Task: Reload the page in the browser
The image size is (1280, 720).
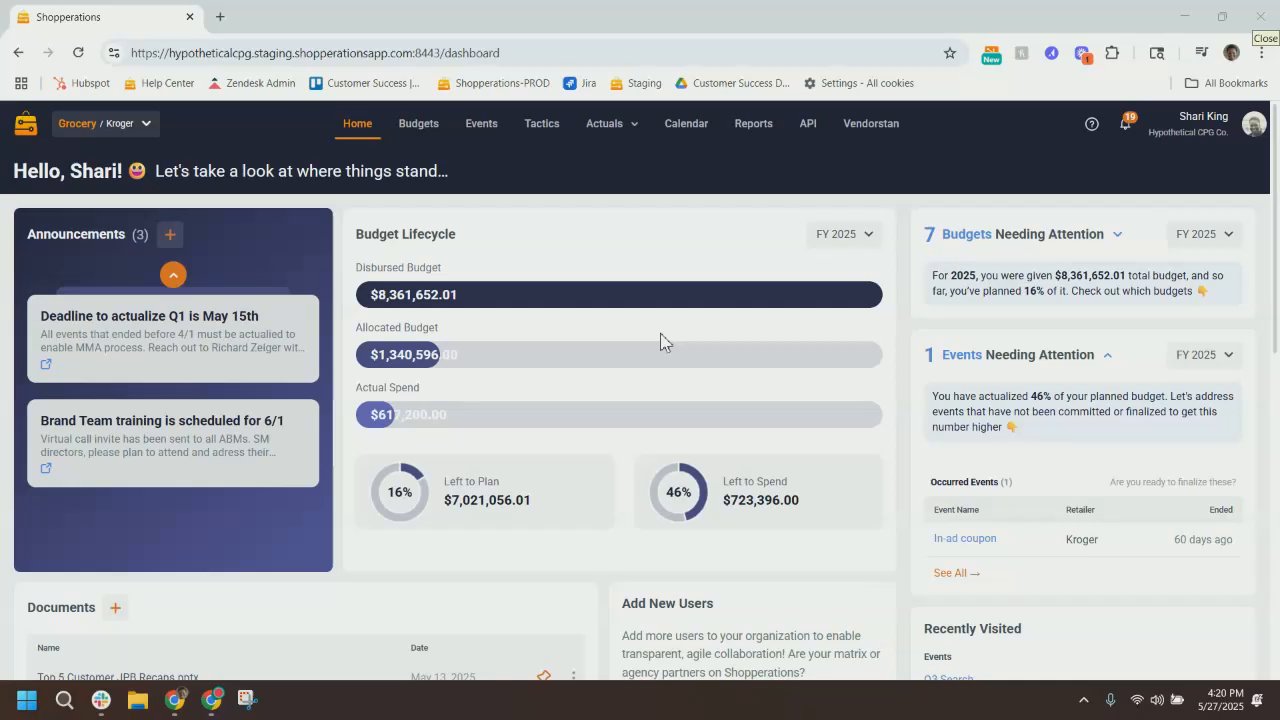Action: point(78,53)
